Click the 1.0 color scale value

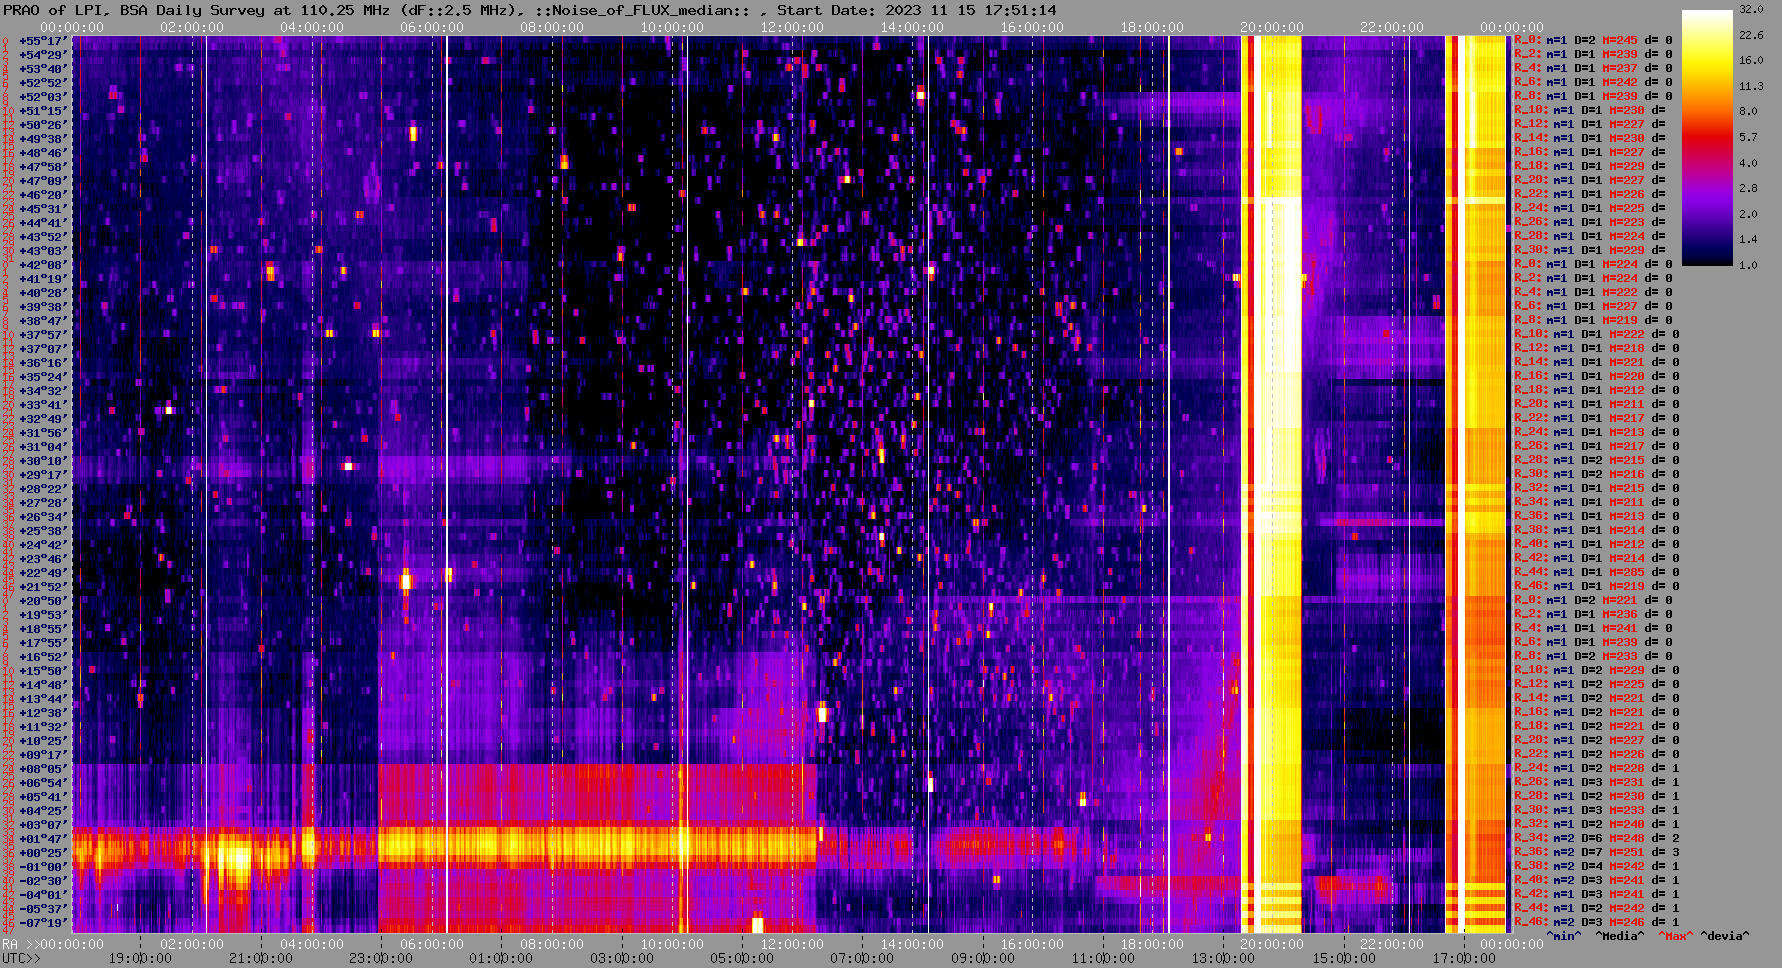[1748, 265]
